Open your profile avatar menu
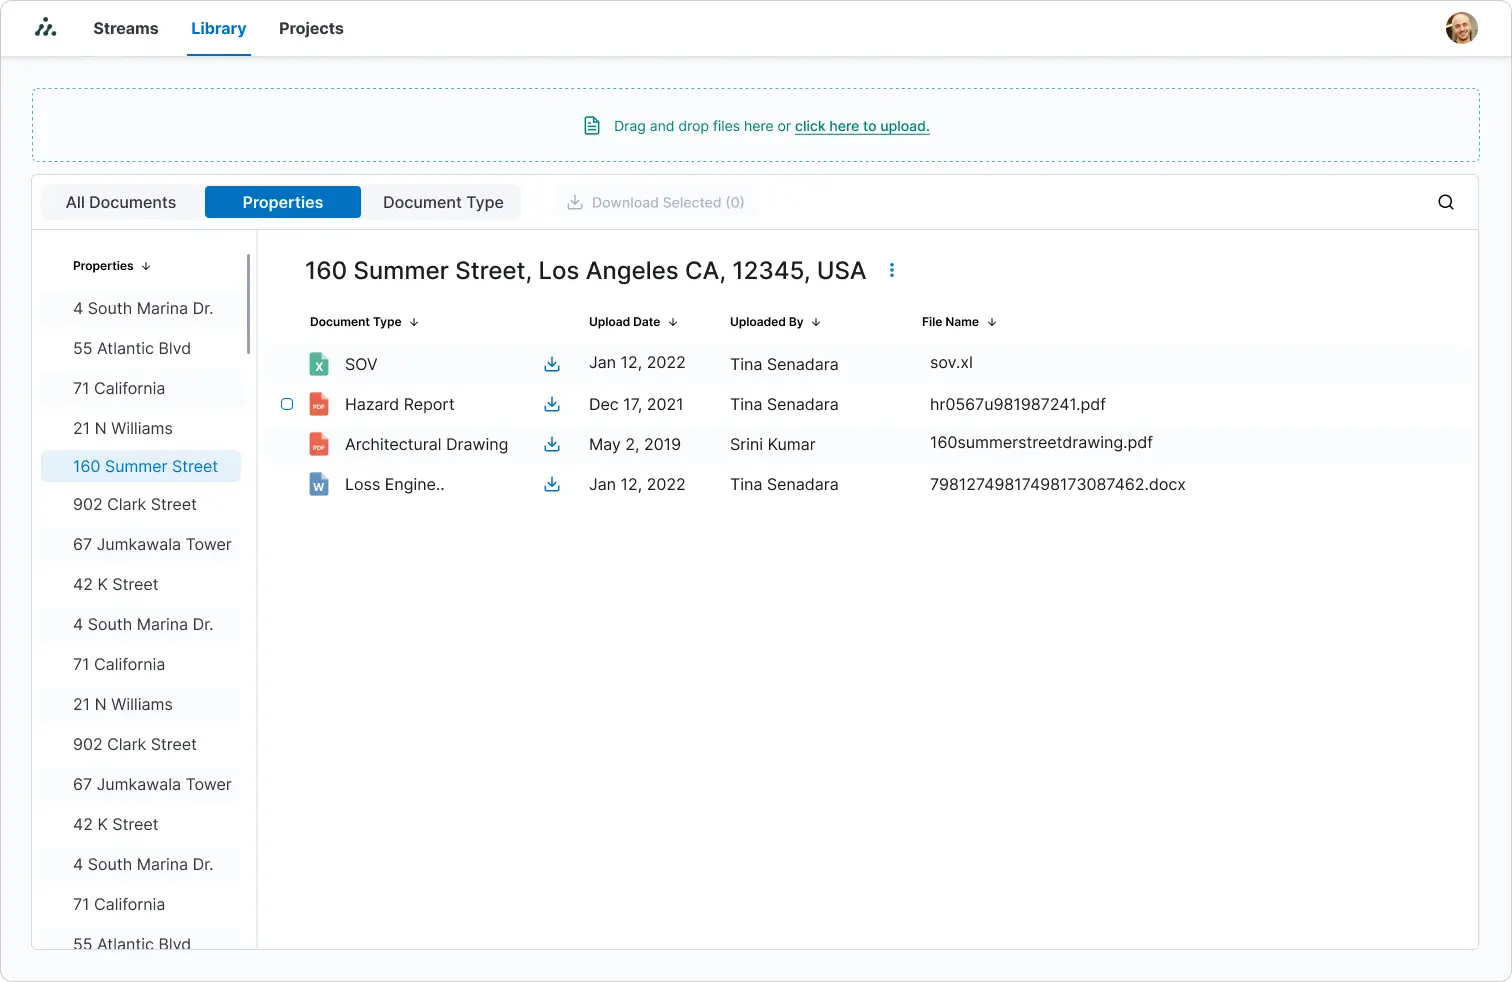This screenshot has height=982, width=1512. (x=1461, y=27)
